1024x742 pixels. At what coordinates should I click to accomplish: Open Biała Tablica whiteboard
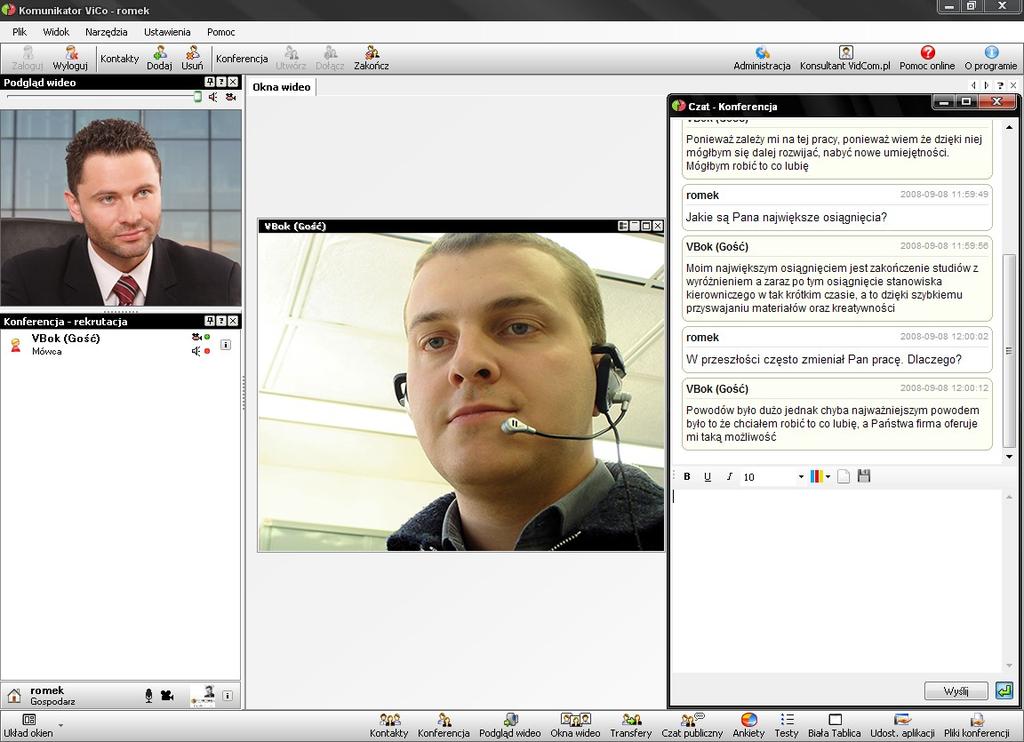point(835,726)
